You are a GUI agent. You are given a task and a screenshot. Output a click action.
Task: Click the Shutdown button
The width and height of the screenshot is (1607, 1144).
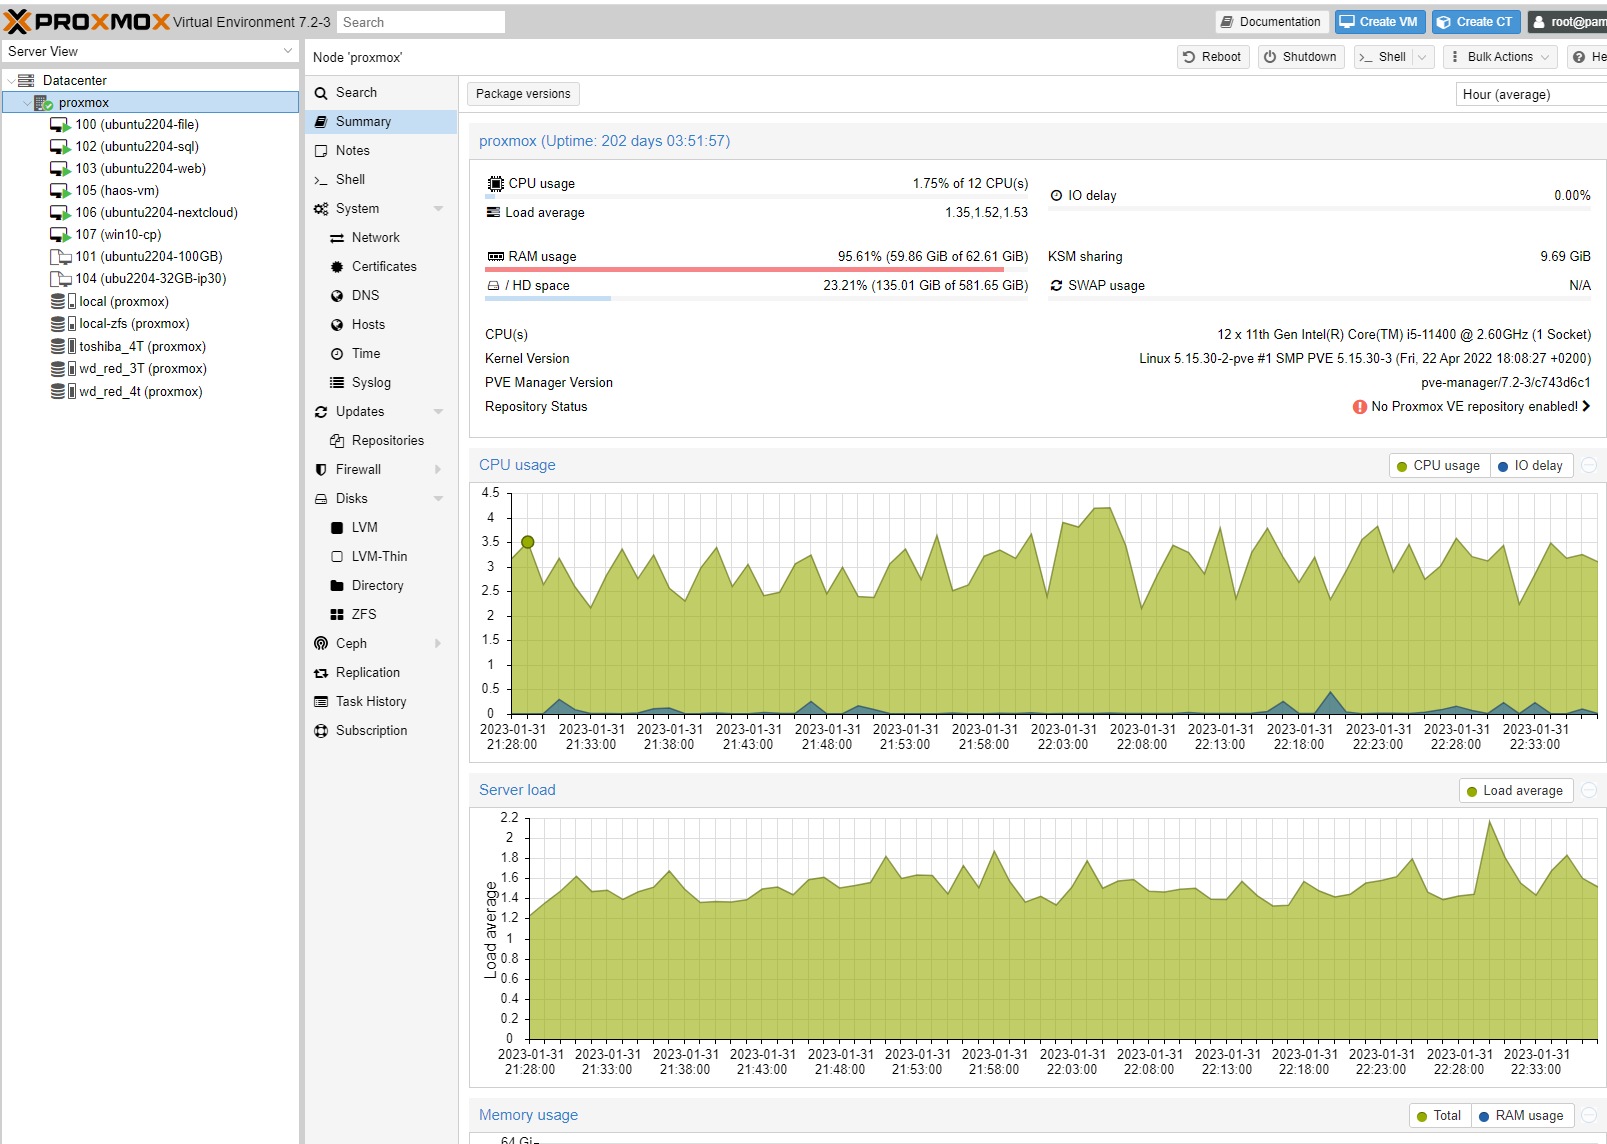pos(1300,57)
